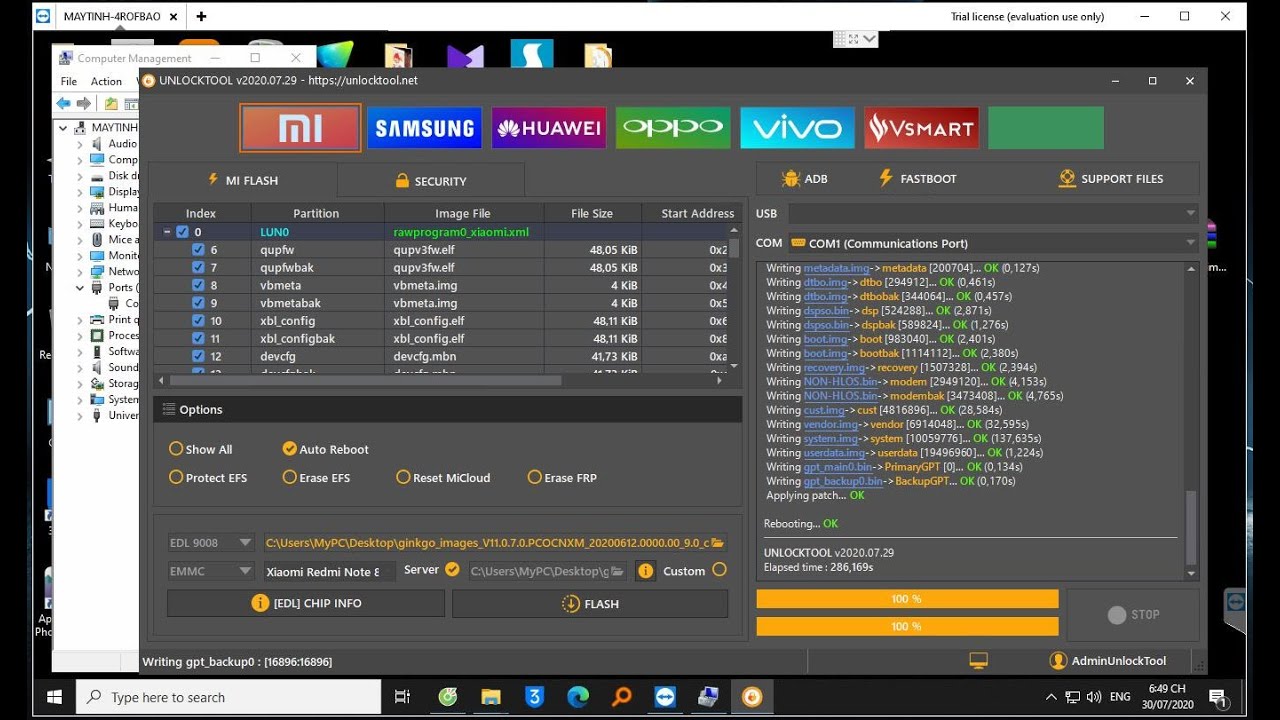Select the Vivo brand logo button

[797, 128]
